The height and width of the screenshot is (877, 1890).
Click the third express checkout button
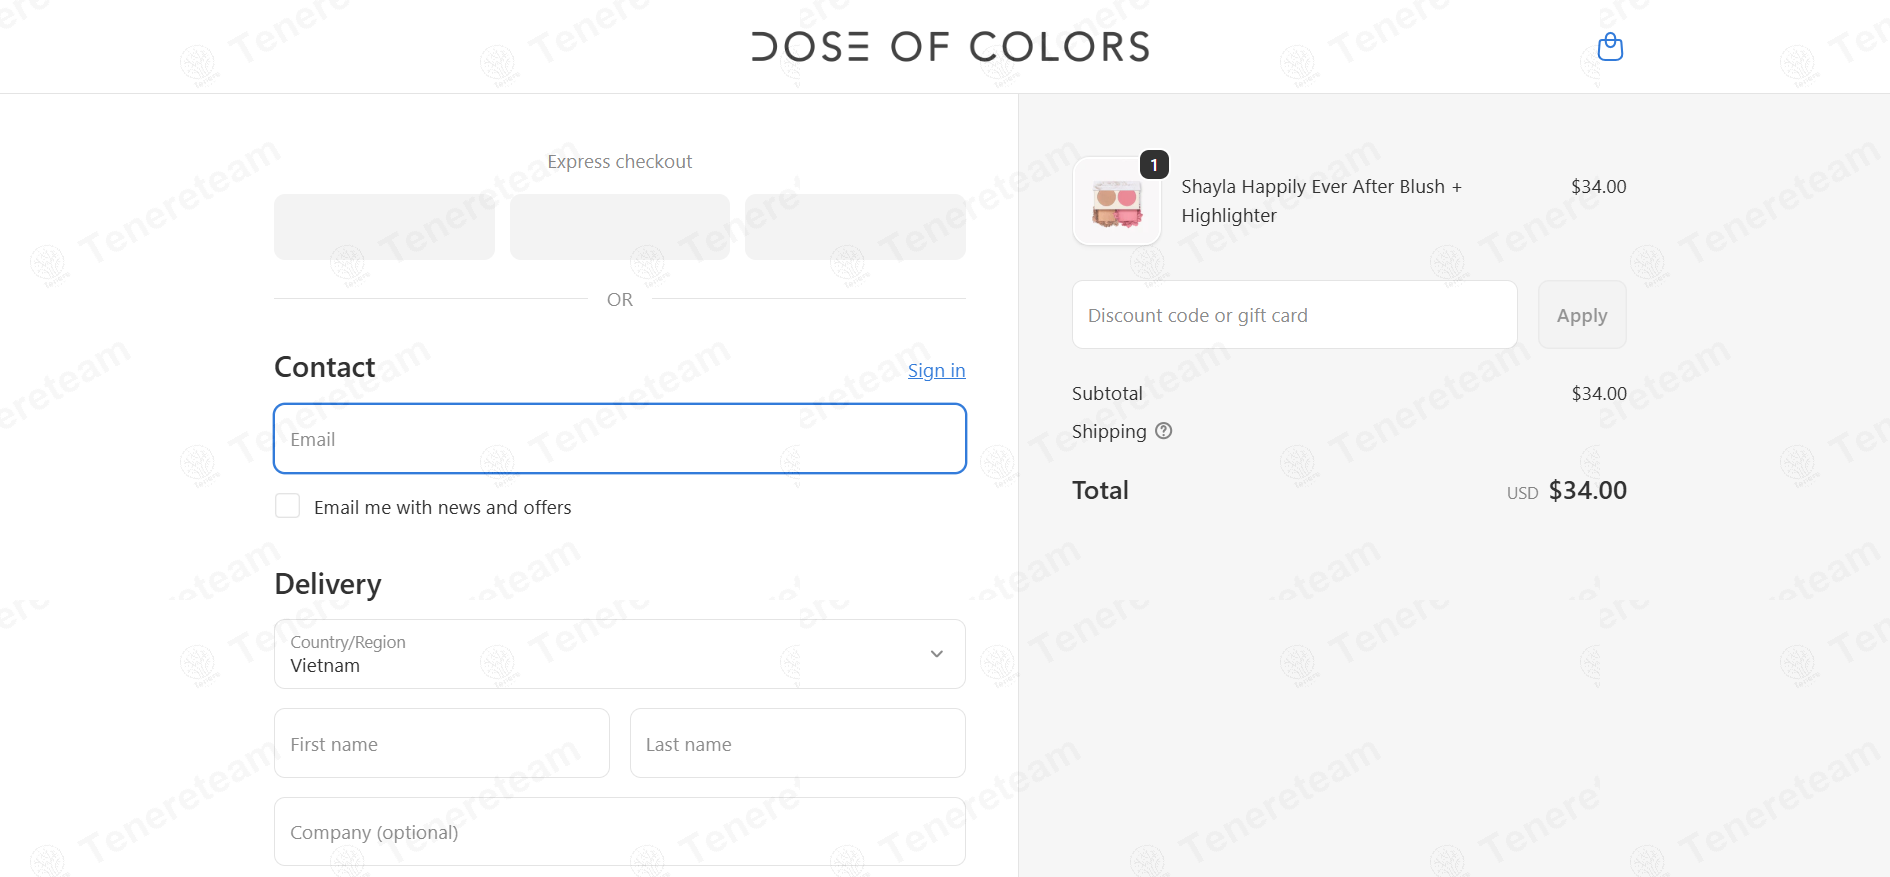pyautogui.click(x=855, y=227)
